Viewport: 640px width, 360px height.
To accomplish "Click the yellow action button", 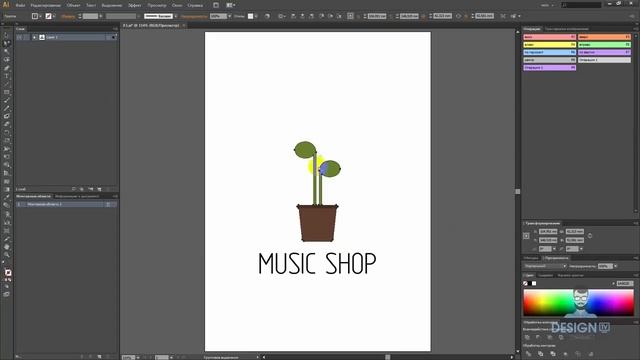I will (549, 44).
